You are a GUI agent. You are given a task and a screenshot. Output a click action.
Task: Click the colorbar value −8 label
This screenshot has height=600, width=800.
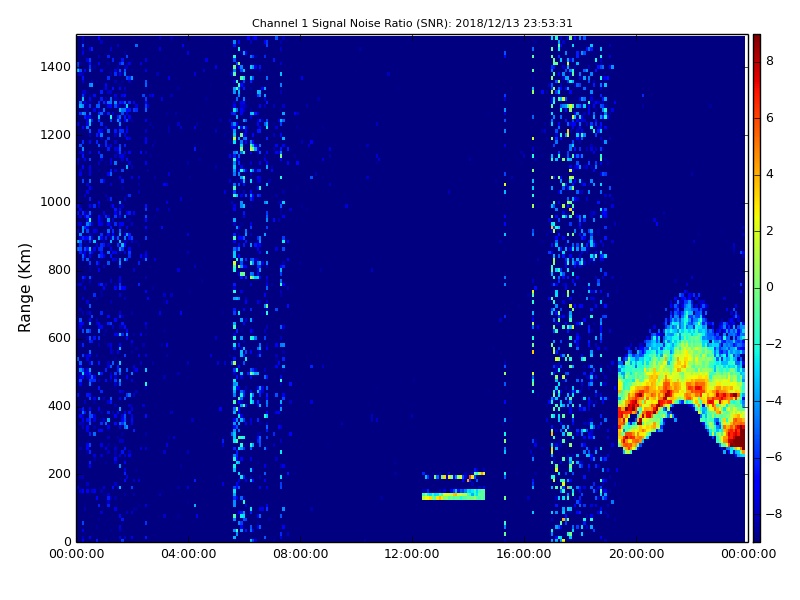(774, 514)
